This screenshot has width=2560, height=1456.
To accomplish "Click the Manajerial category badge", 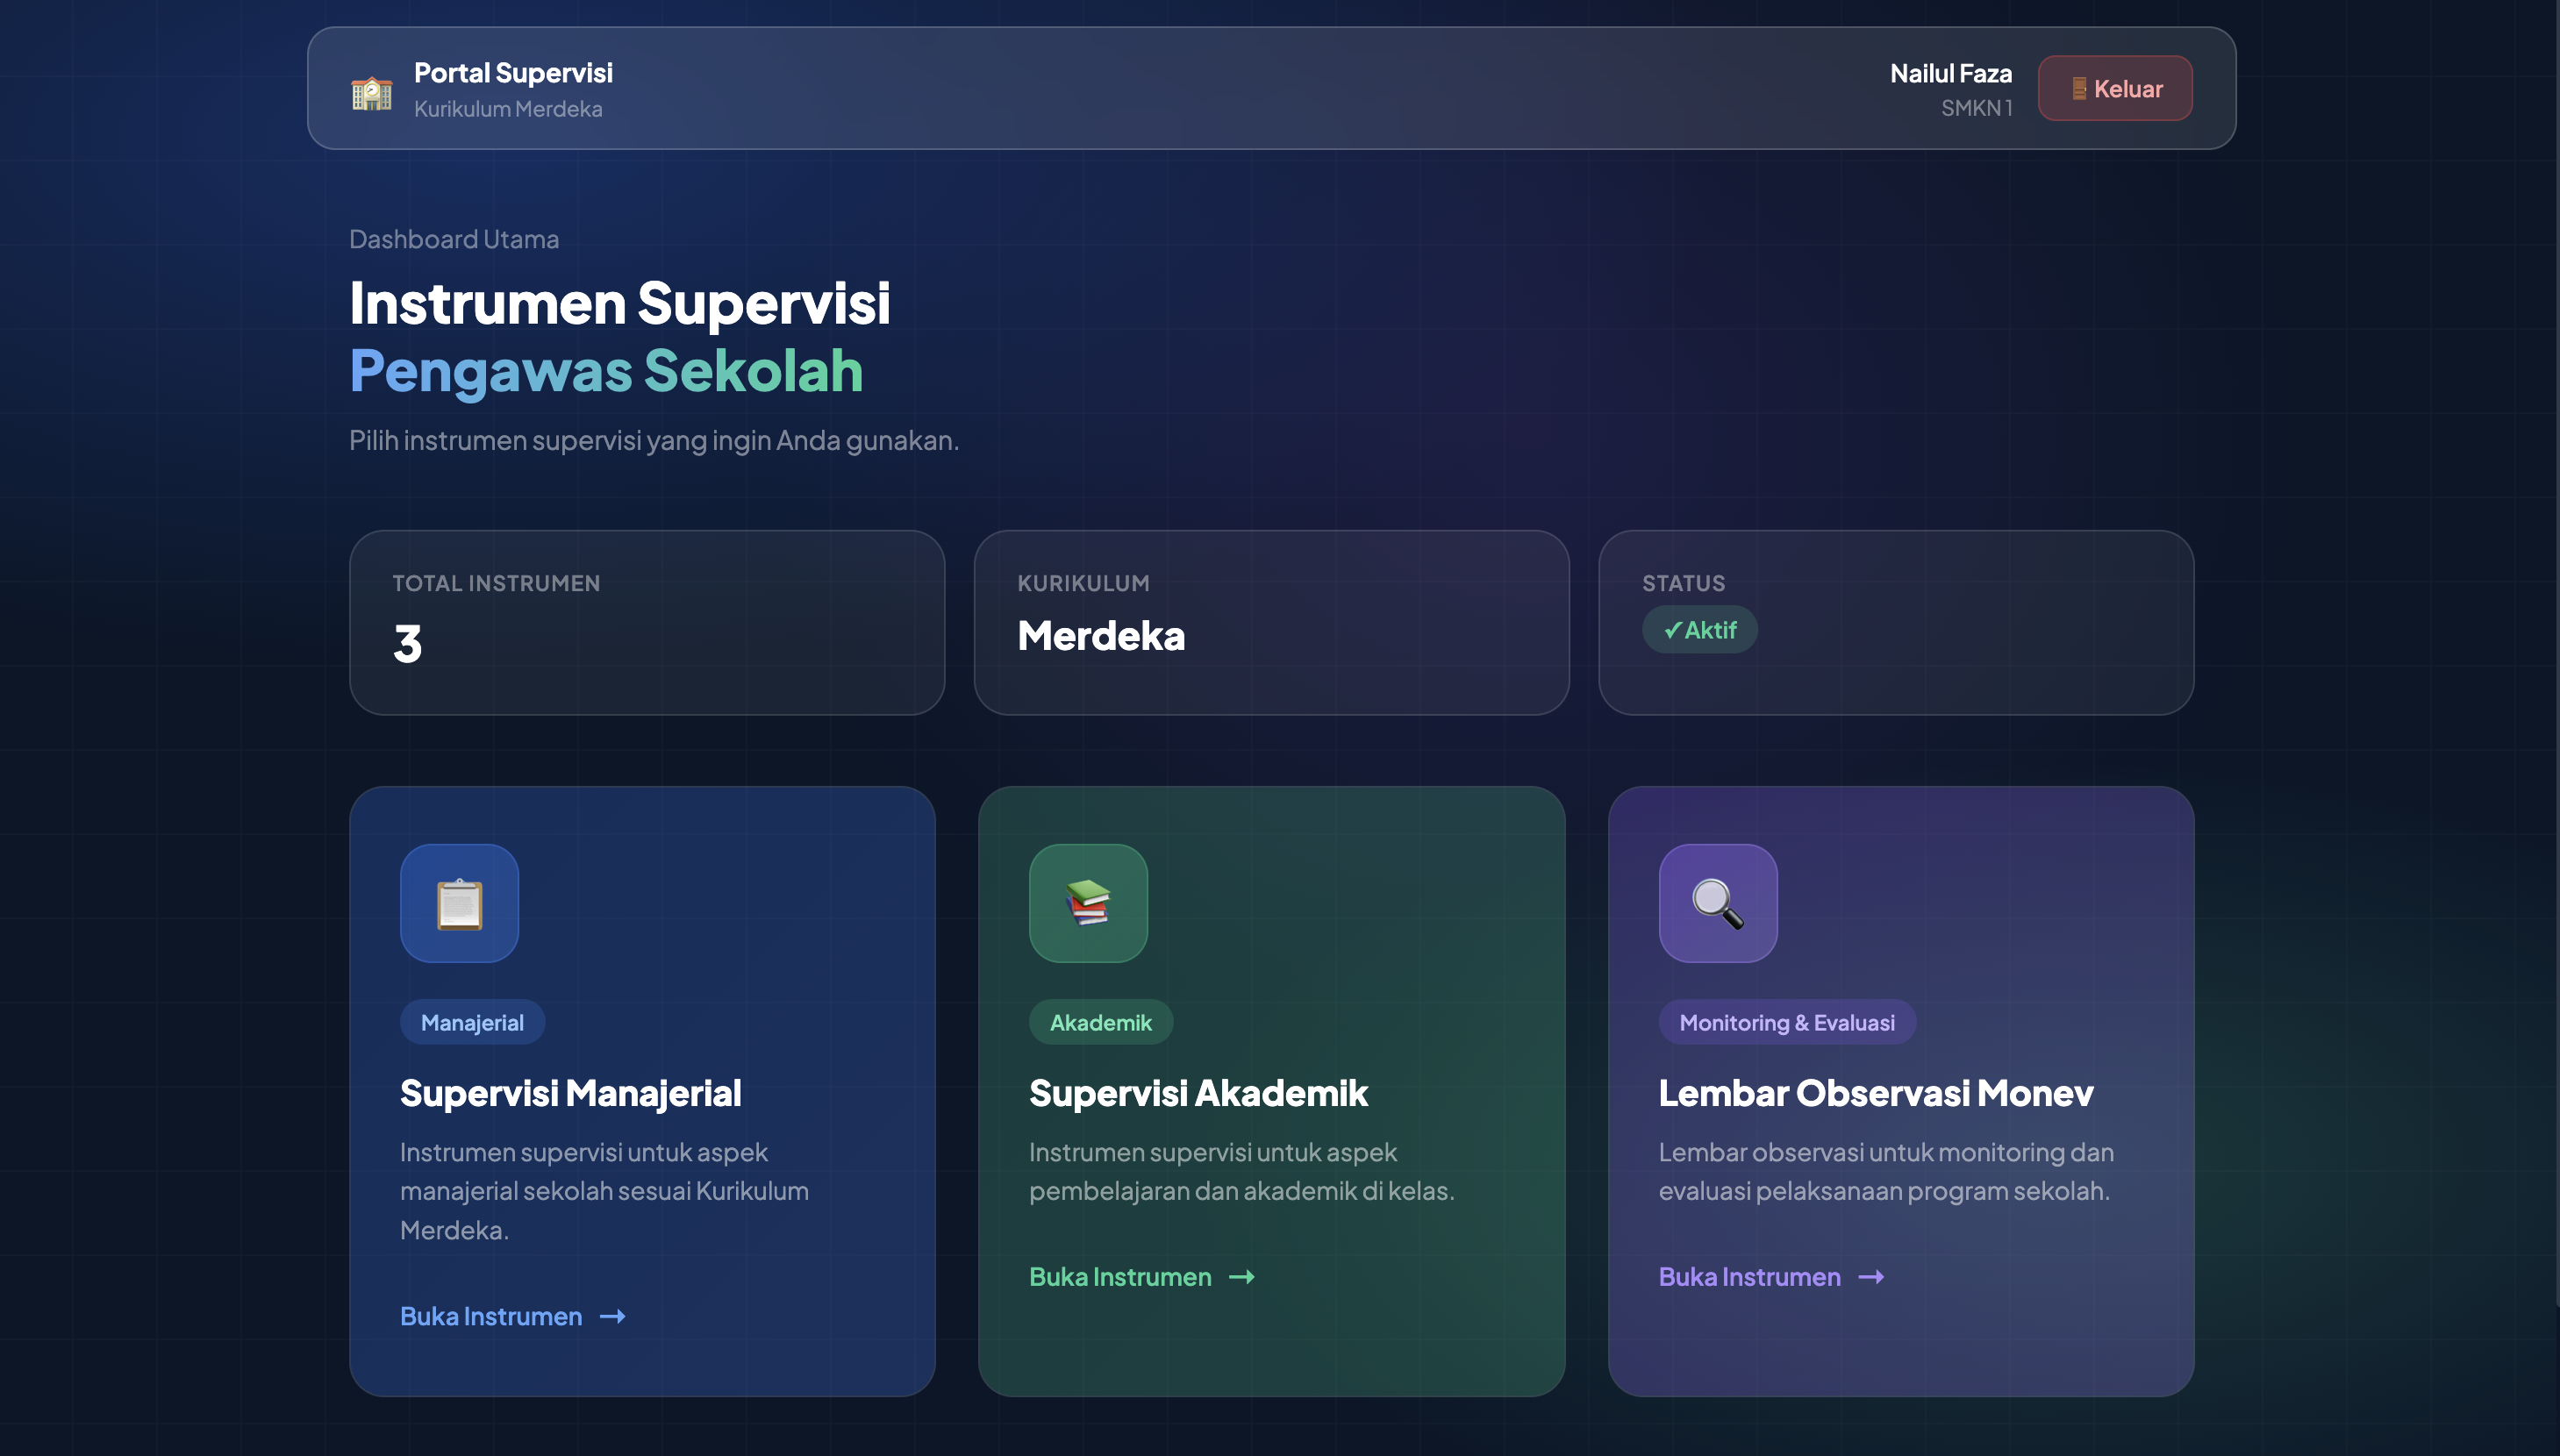I will tap(472, 1022).
